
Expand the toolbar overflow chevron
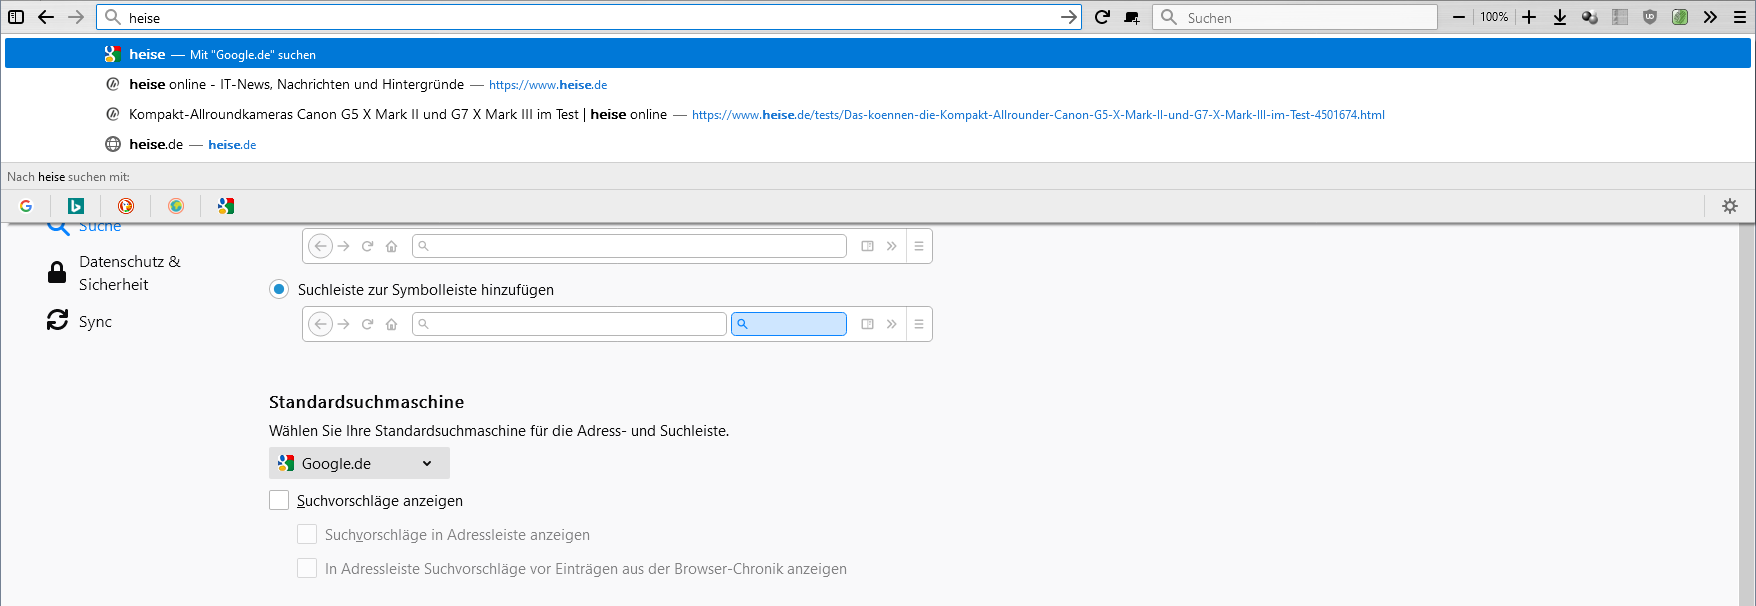pyautogui.click(x=1710, y=17)
